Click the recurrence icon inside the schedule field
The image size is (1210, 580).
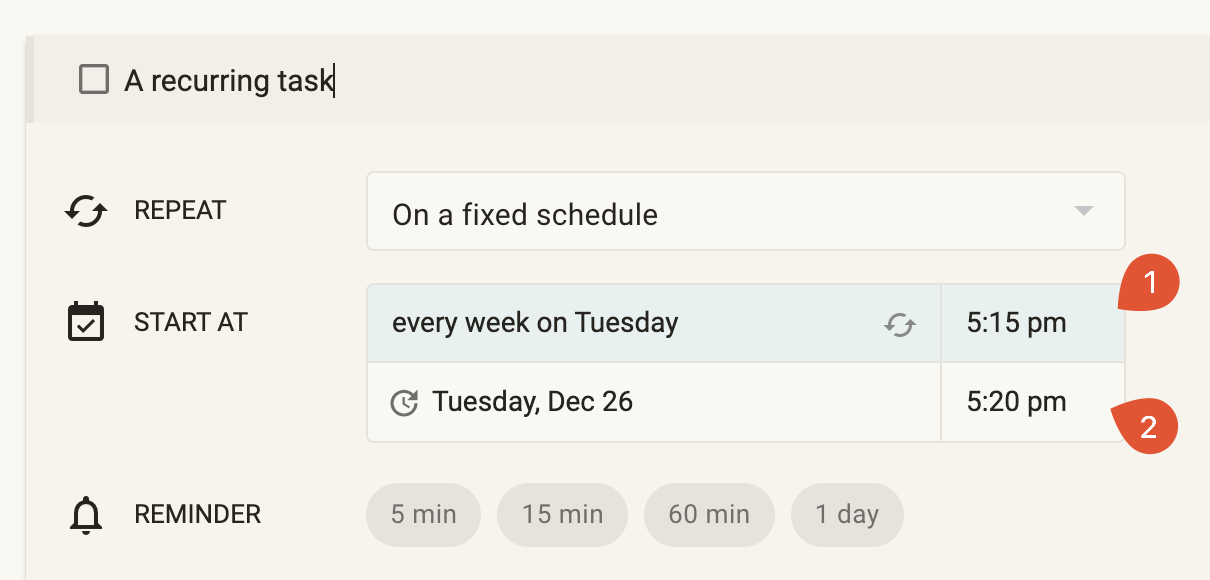[900, 324]
